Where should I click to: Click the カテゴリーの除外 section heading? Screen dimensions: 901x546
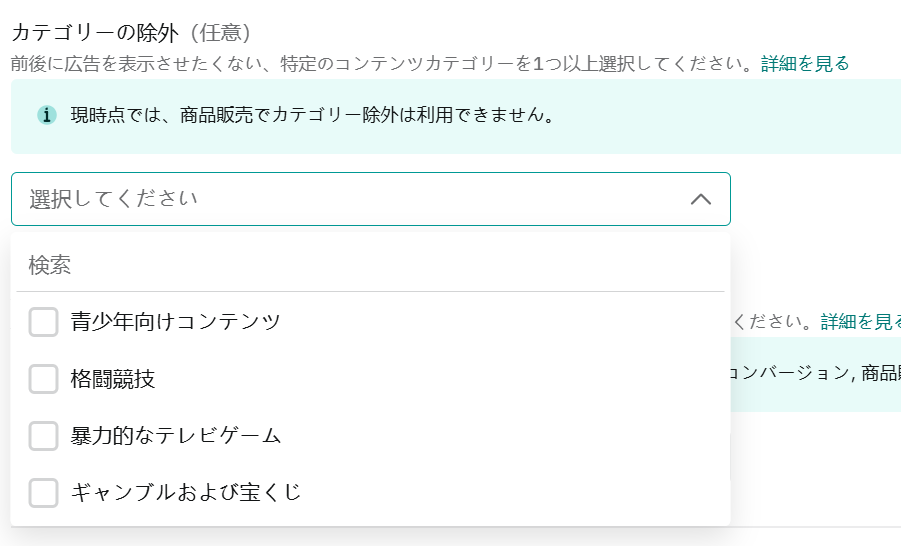pos(95,32)
